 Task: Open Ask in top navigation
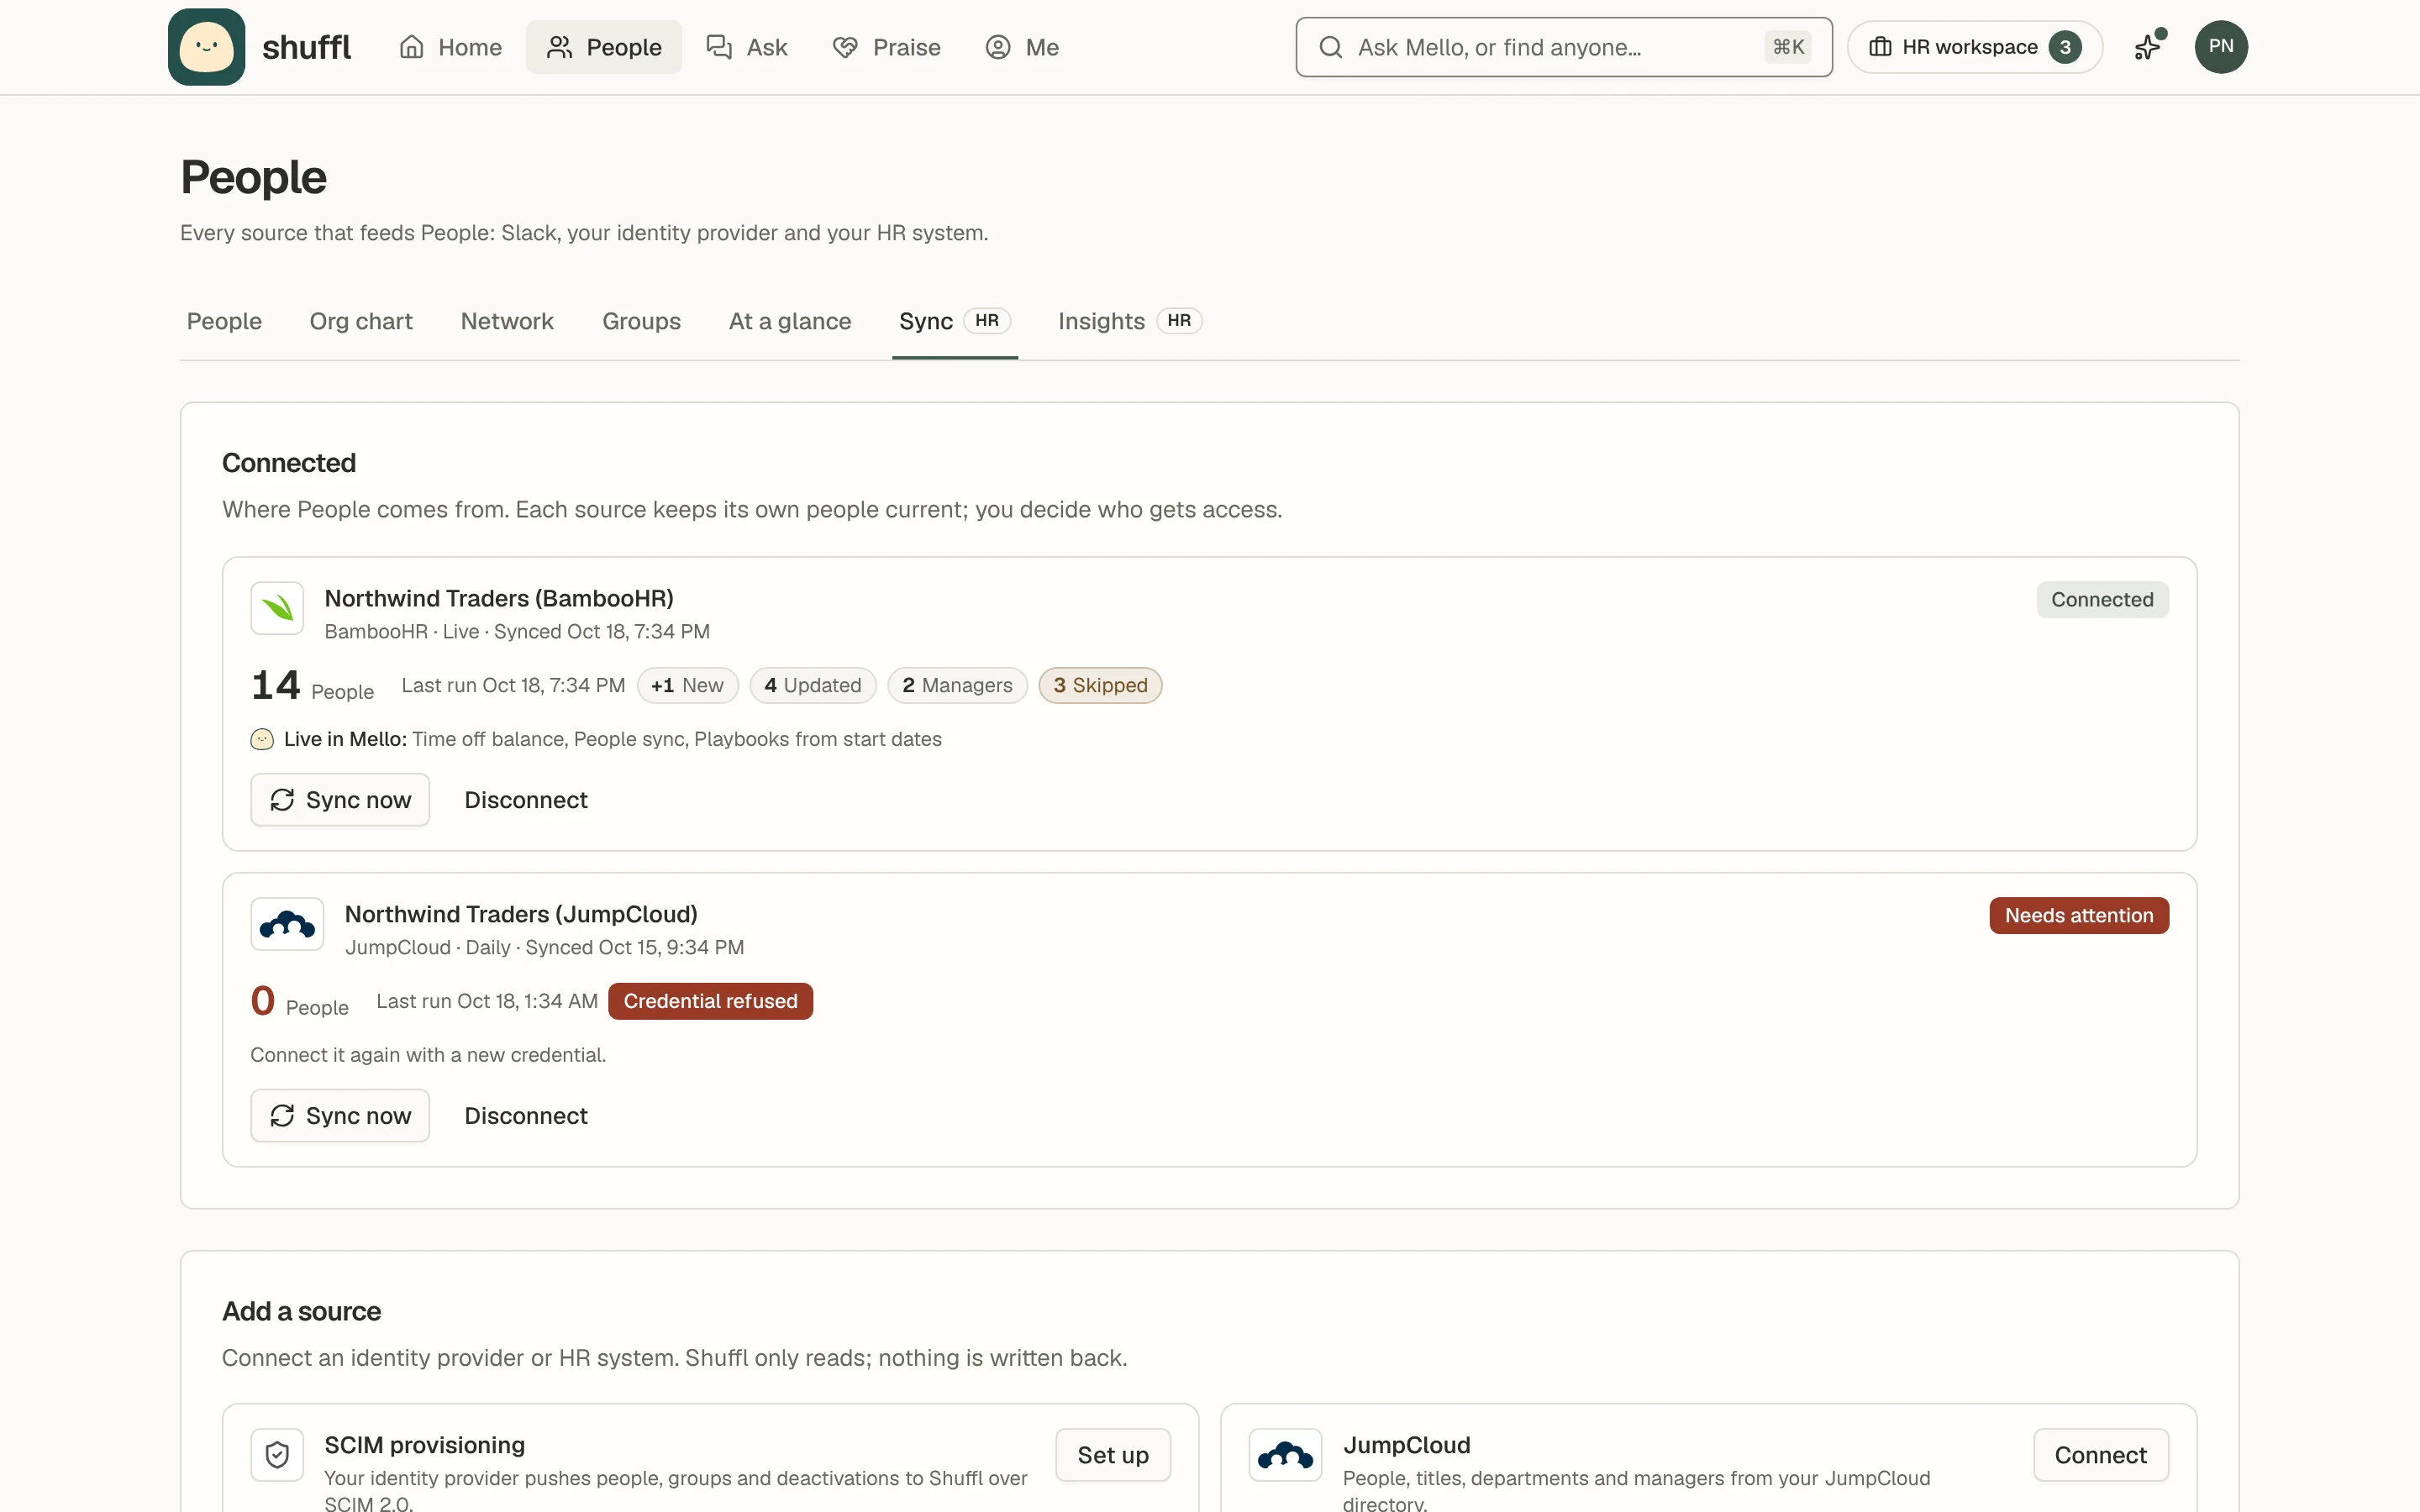pyautogui.click(x=747, y=47)
